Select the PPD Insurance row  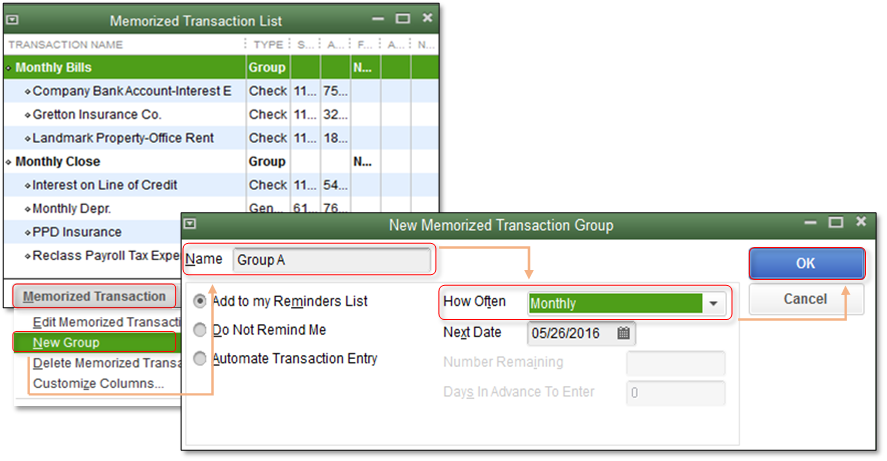pyautogui.click(x=93, y=232)
